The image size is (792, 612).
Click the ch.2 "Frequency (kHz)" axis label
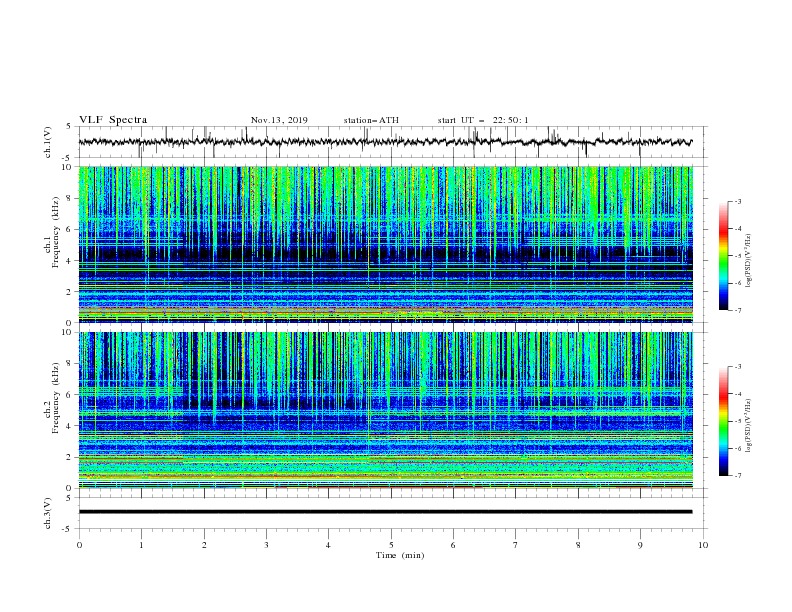(56, 398)
